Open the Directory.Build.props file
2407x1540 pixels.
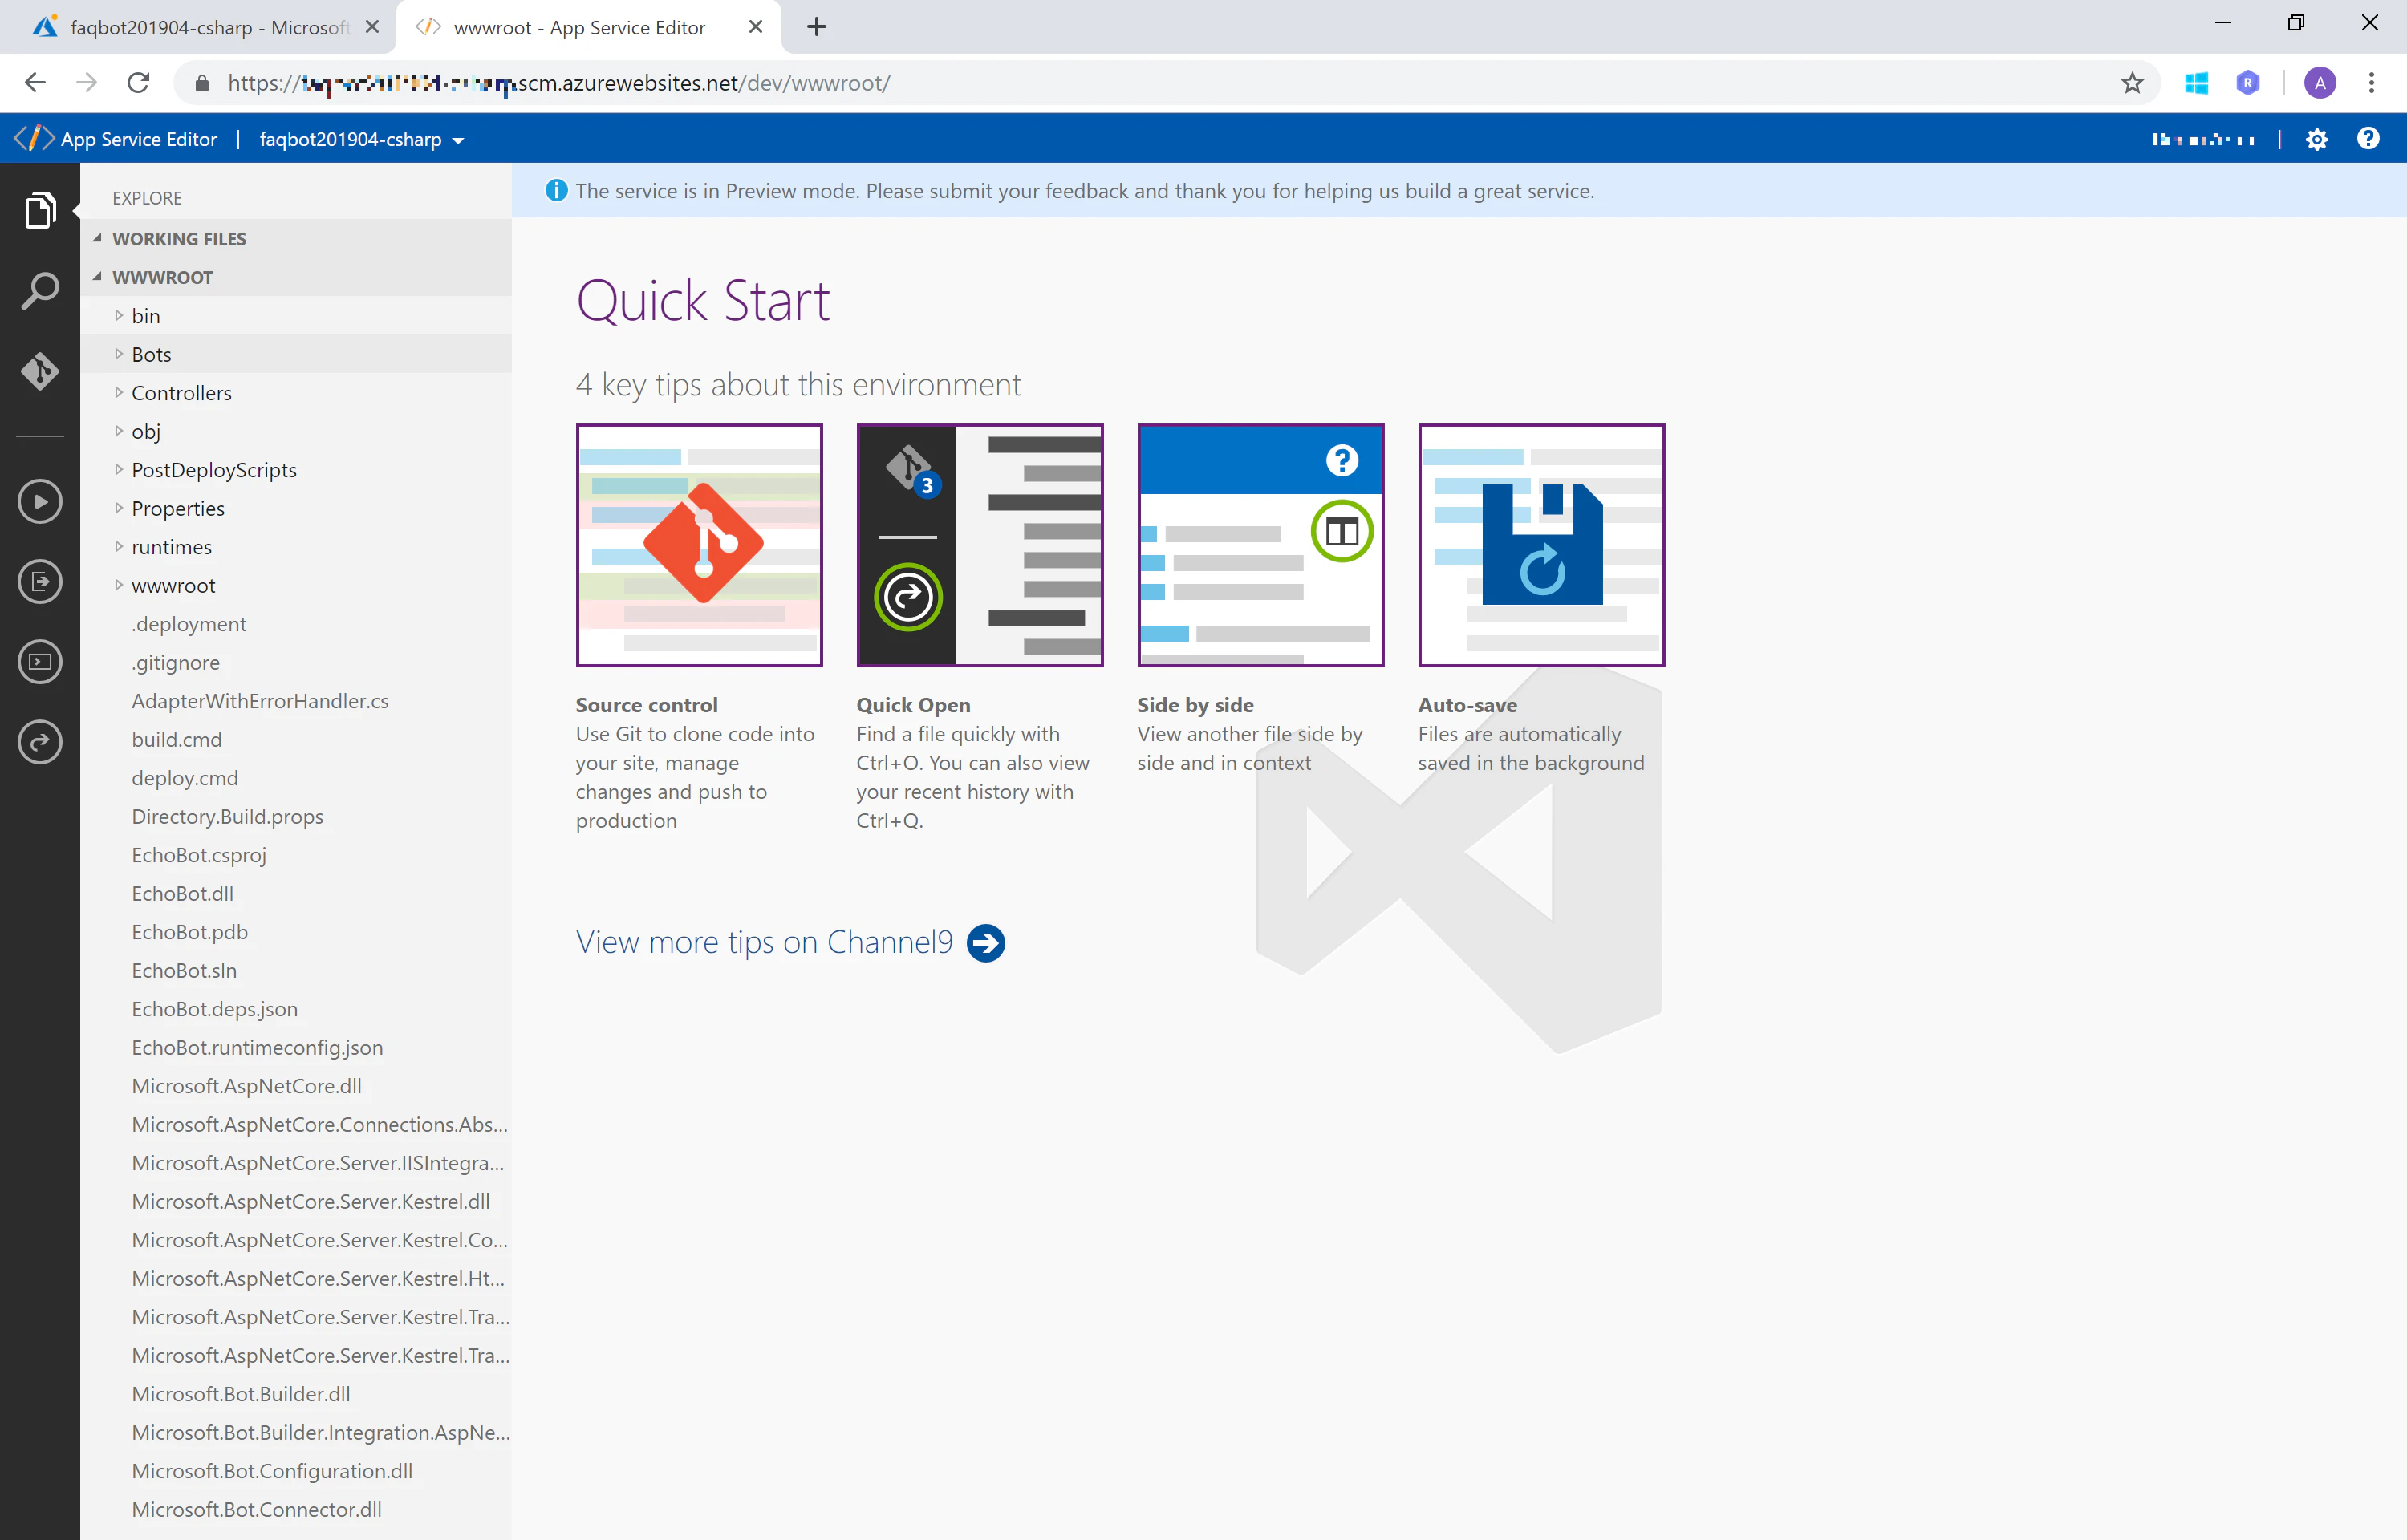point(227,816)
